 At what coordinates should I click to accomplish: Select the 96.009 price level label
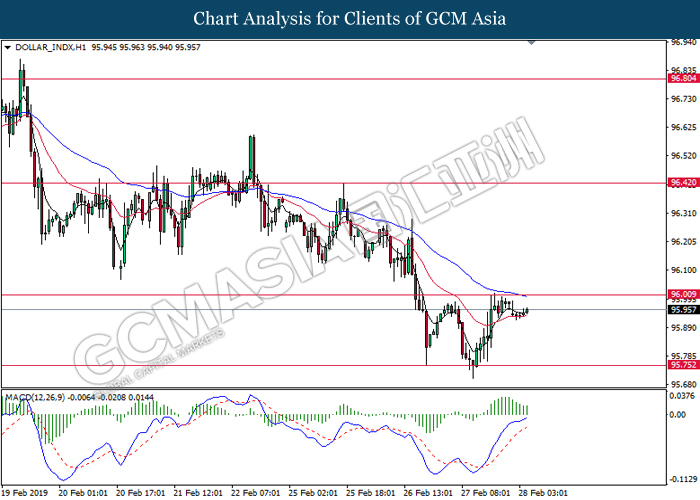(x=683, y=294)
